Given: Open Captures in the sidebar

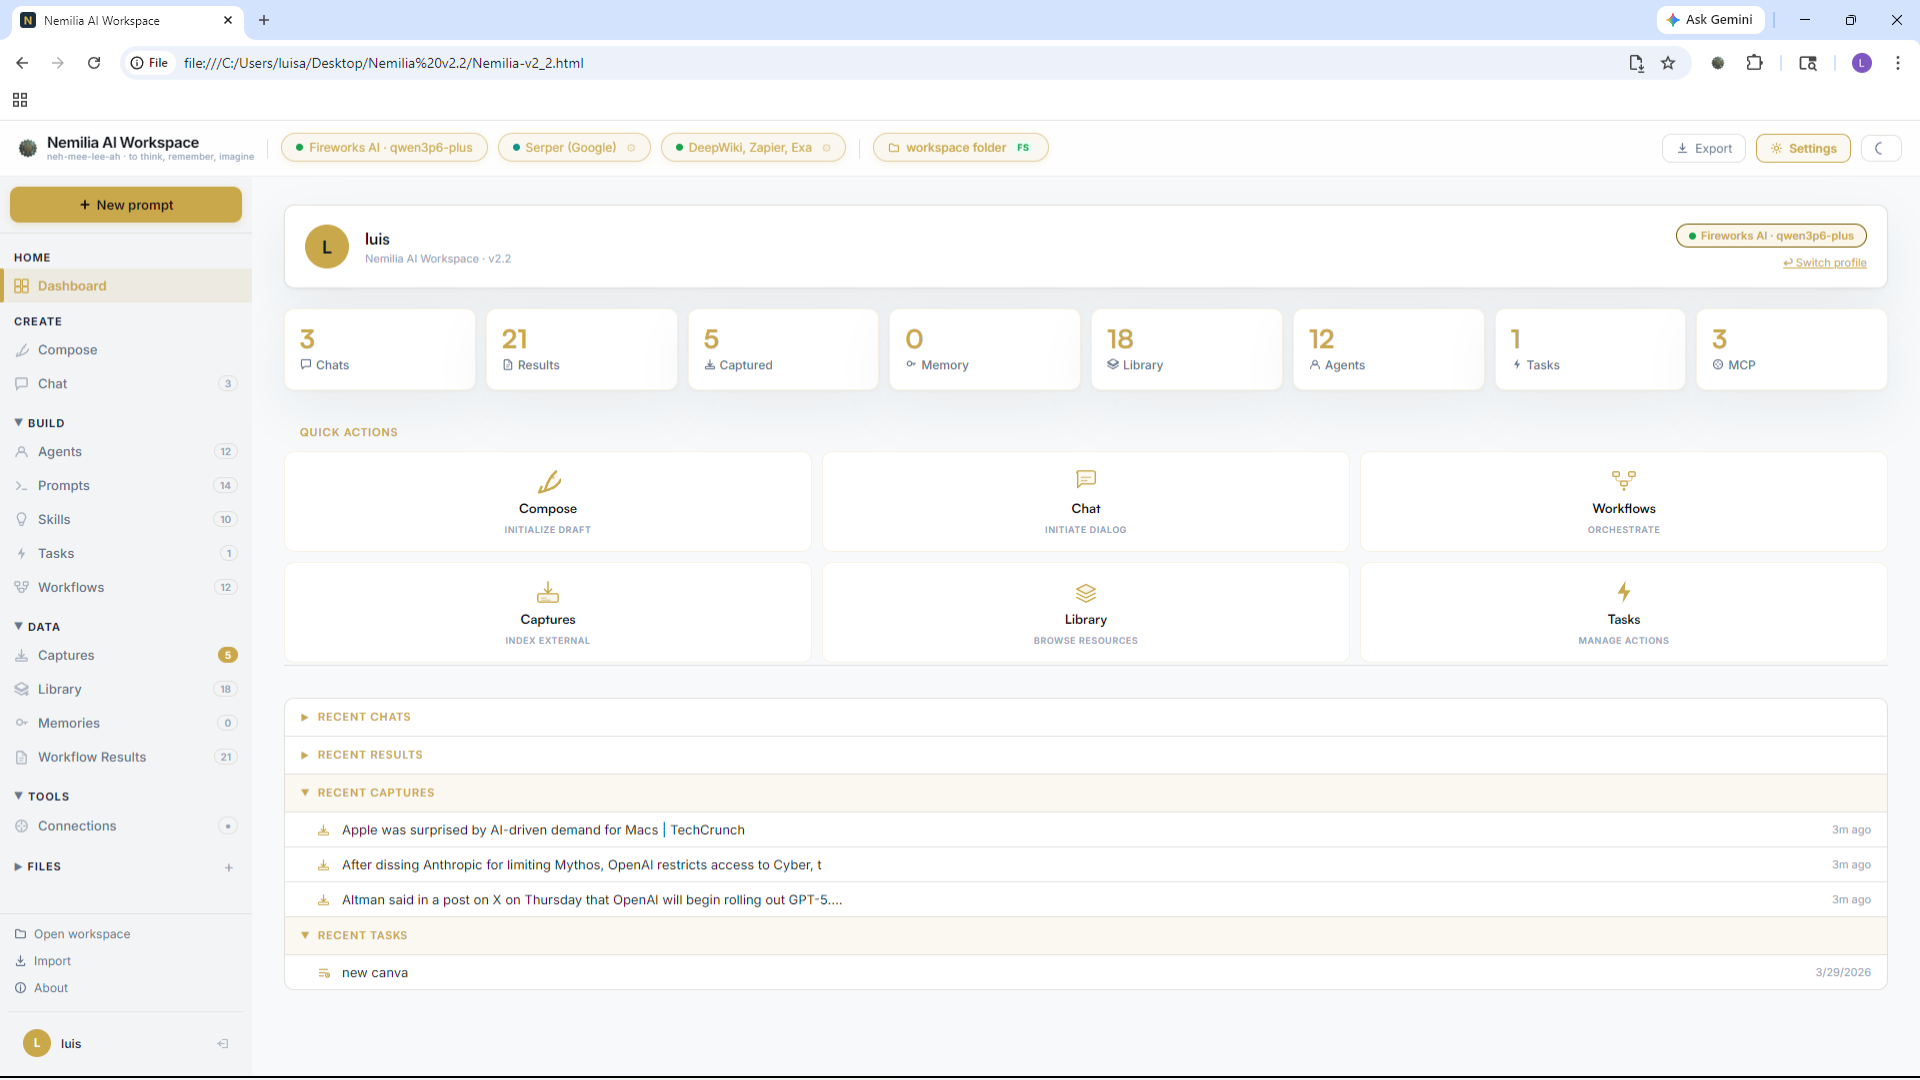Looking at the screenshot, I should [x=126, y=656].
